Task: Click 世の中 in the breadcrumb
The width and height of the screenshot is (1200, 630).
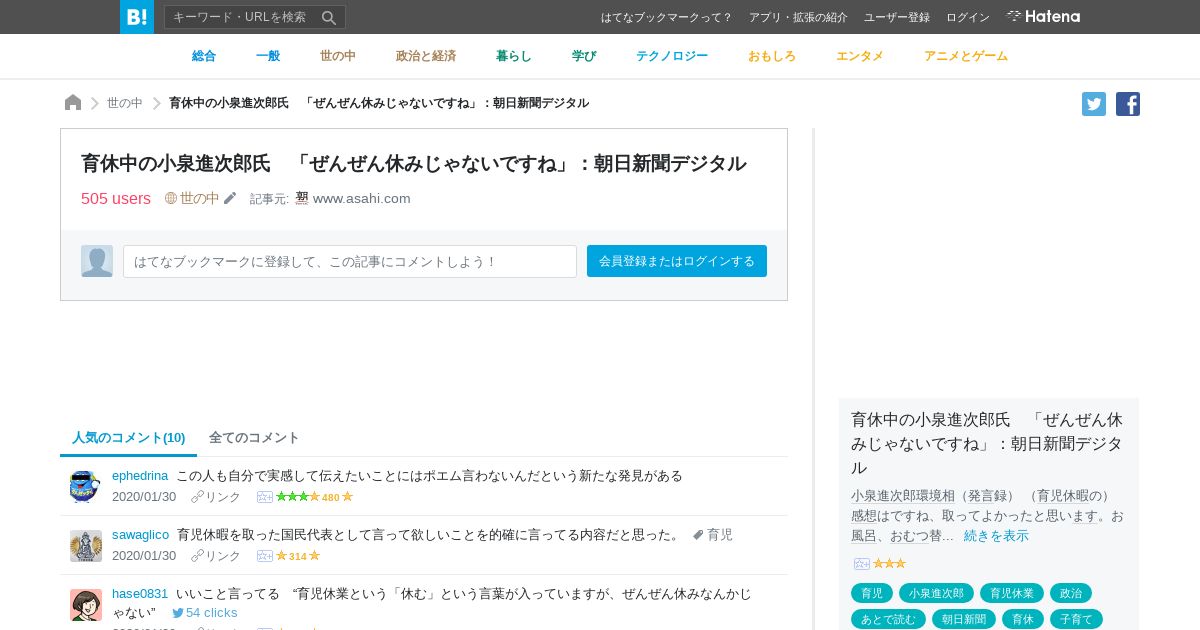Action: 125,103
